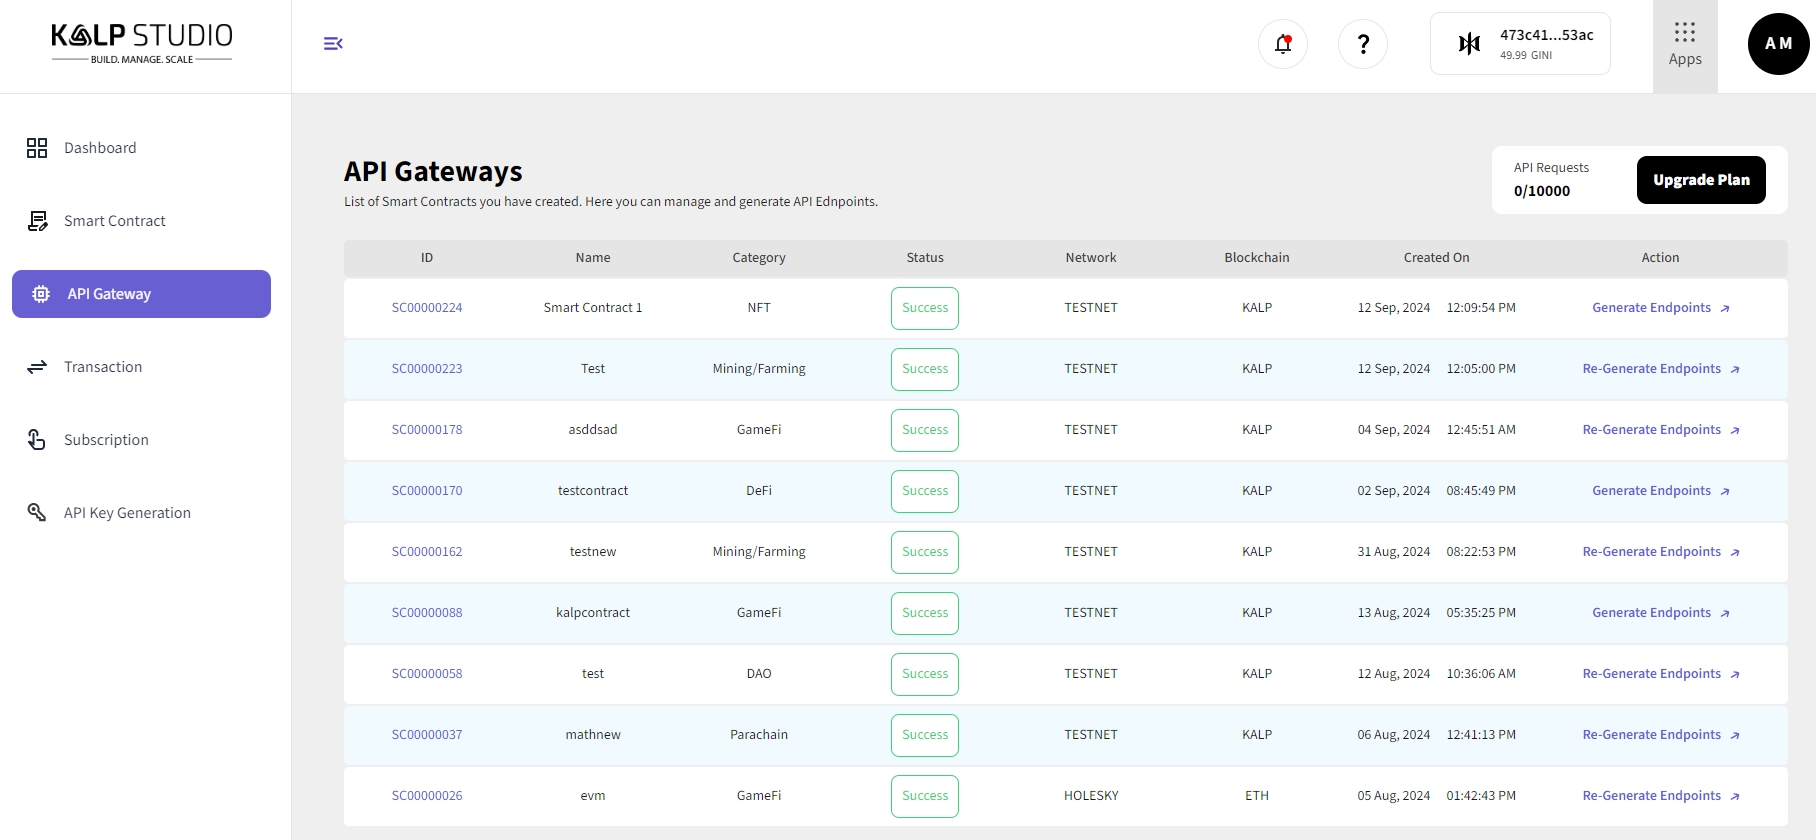Viewport: 1816px width, 840px height.
Task: Open the Subscription menu item
Action: (x=106, y=440)
